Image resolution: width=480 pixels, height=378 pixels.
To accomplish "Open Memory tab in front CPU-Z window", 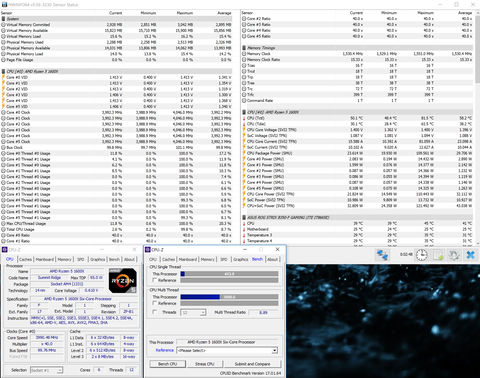I will (208, 259).
